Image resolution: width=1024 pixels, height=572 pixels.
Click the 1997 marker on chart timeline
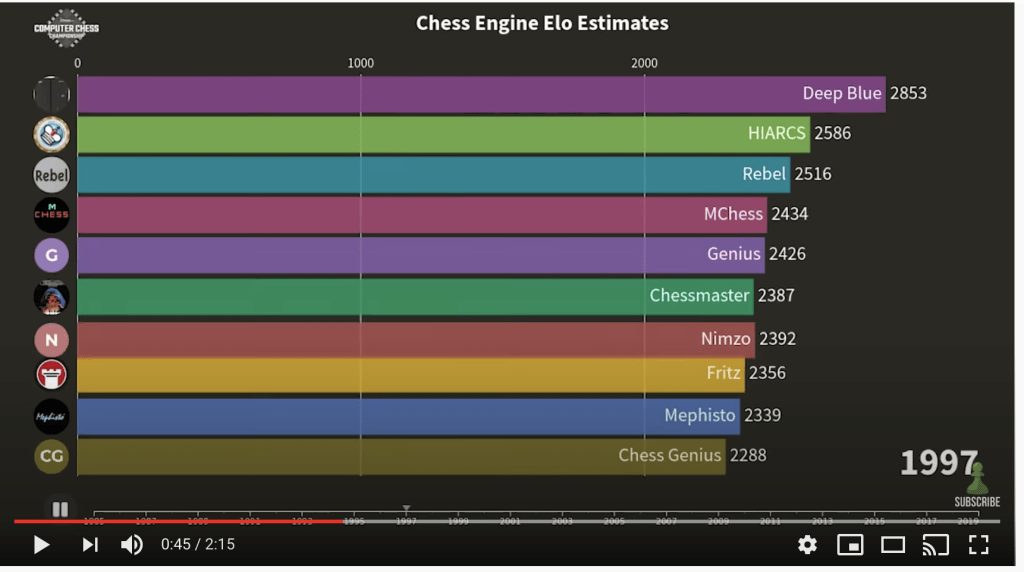tap(406, 520)
